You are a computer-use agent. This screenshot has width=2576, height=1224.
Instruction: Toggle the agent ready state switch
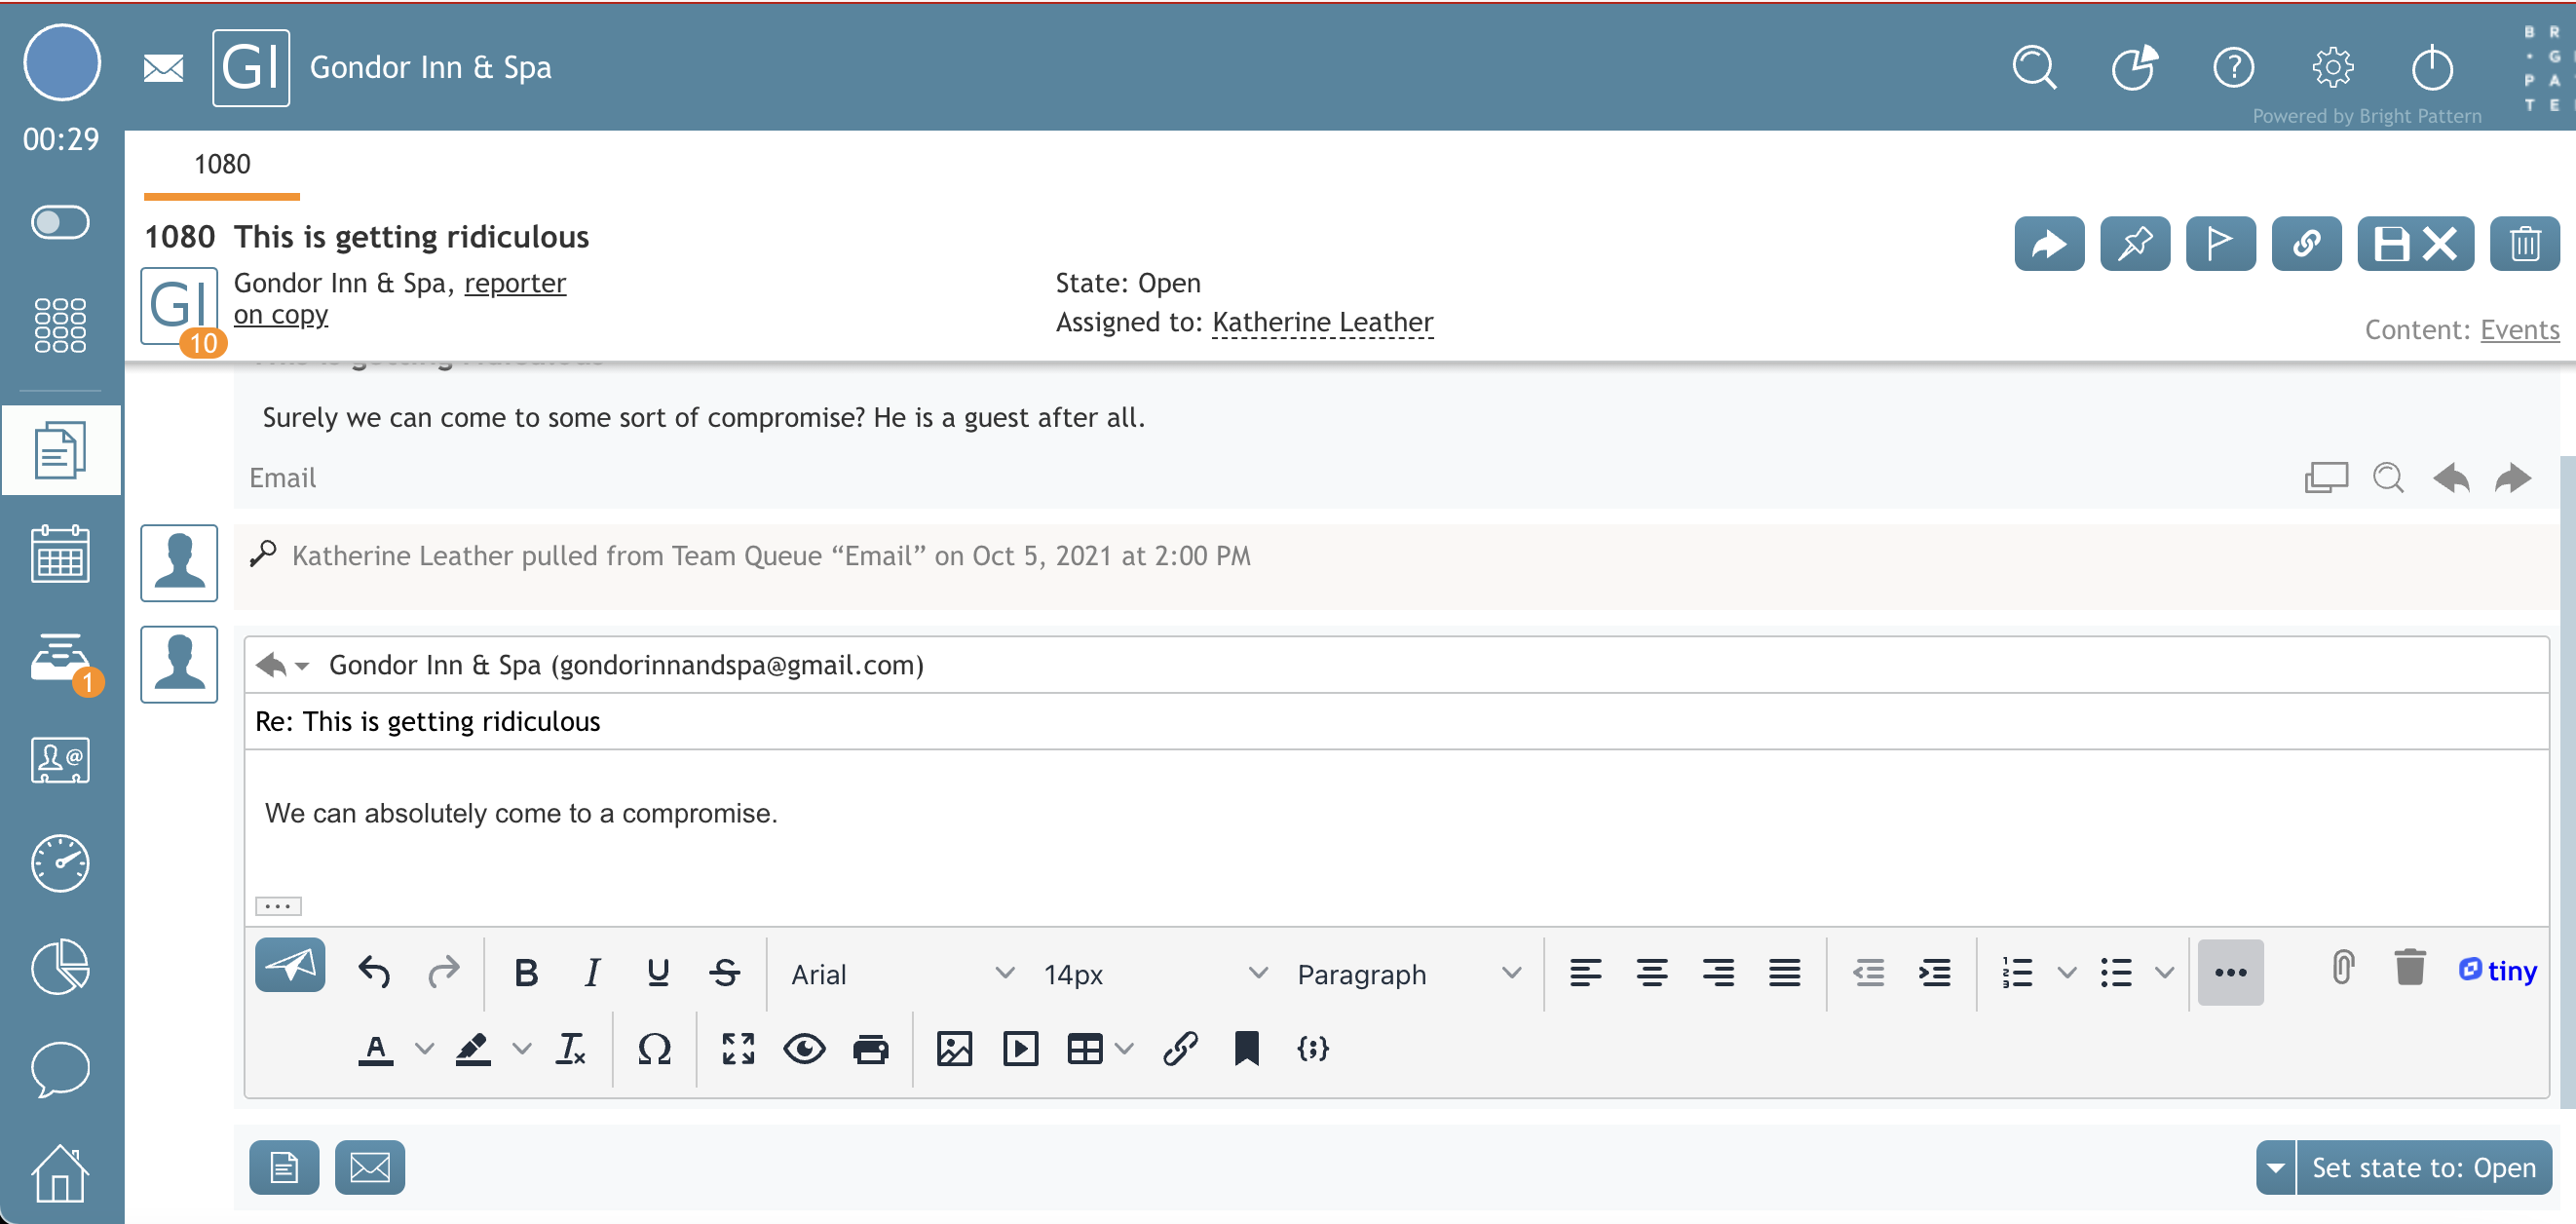click(x=60, y=223)
